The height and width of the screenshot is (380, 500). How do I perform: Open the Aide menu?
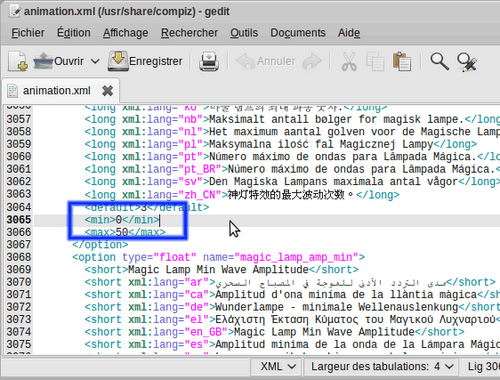point(349,33)
